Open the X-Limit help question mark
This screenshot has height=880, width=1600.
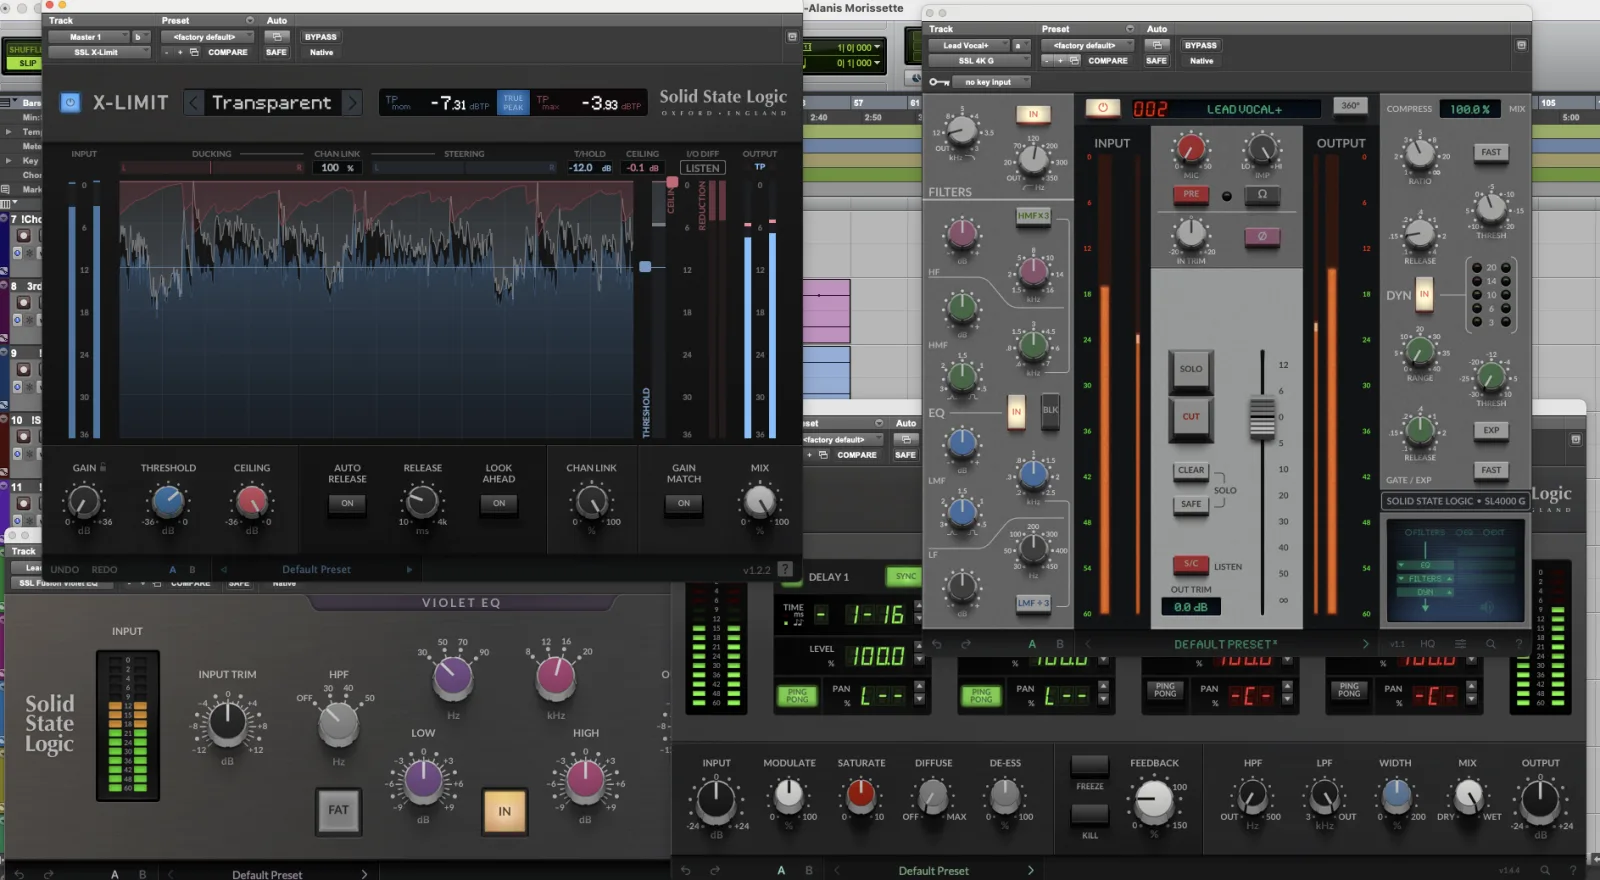coord(786,569)
